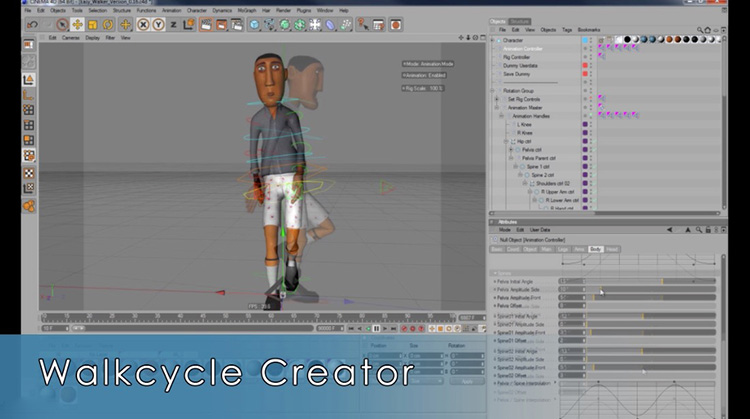750x419 pixels.
Task: Add a Cube primitive object
Action: click(x=254, y=24)
